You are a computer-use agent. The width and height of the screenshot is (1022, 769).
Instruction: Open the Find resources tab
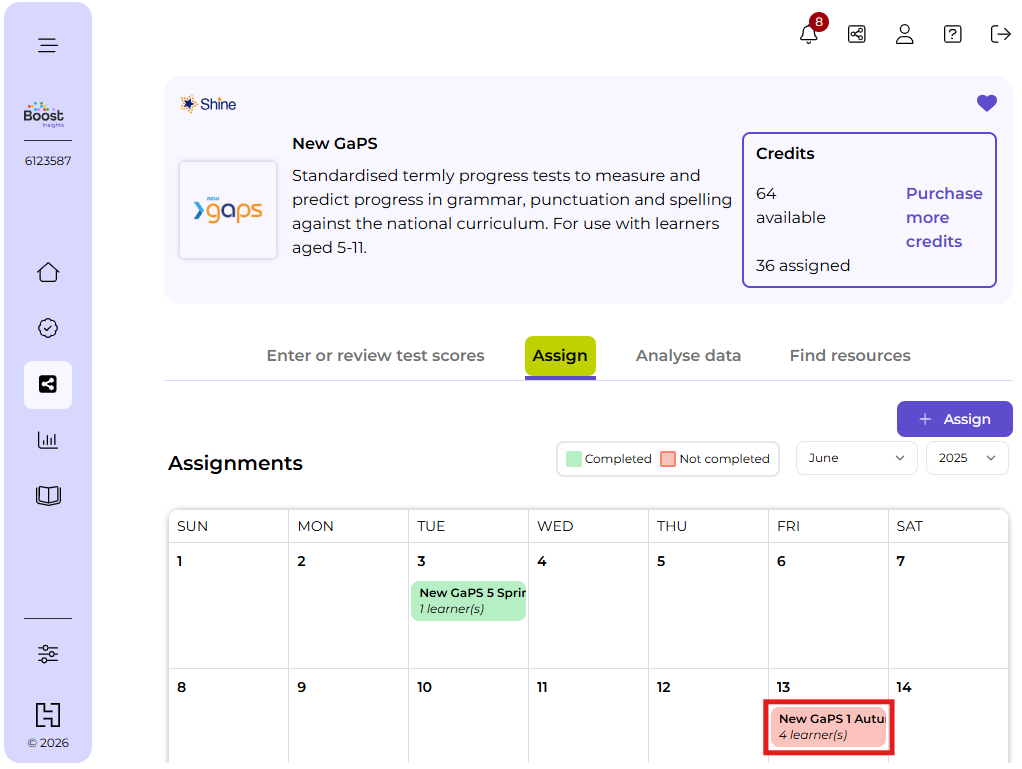(x=850, y=356)
